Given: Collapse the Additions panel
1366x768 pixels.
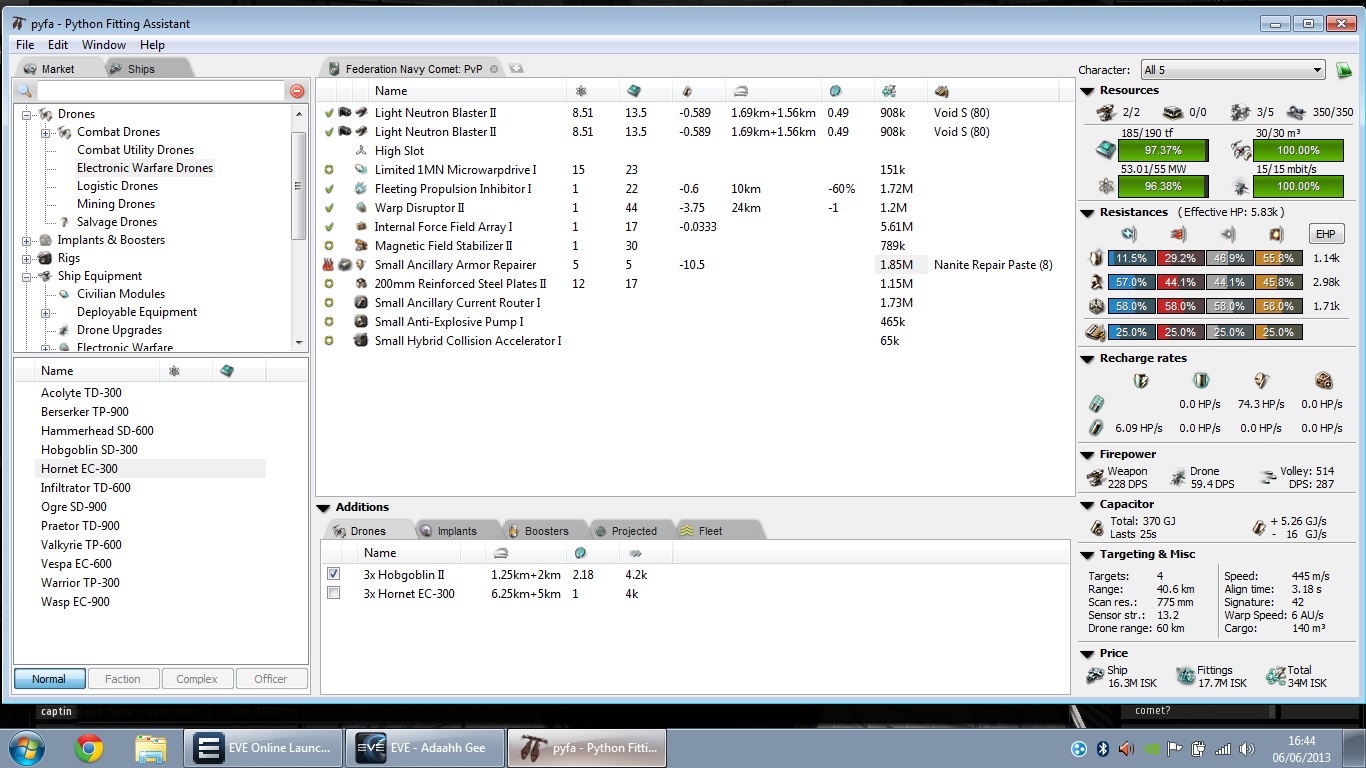Looking at the screenshot, I should (324, 508).
